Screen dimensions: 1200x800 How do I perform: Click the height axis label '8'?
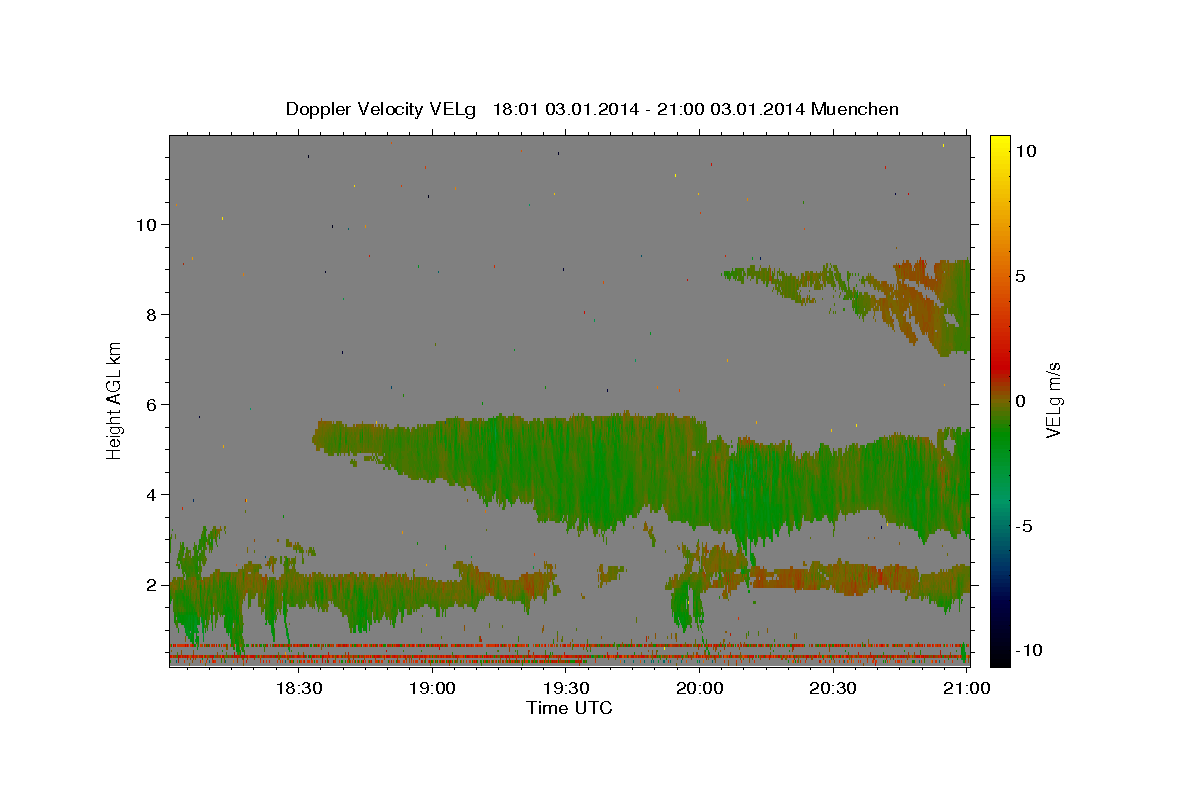point(153,315)
